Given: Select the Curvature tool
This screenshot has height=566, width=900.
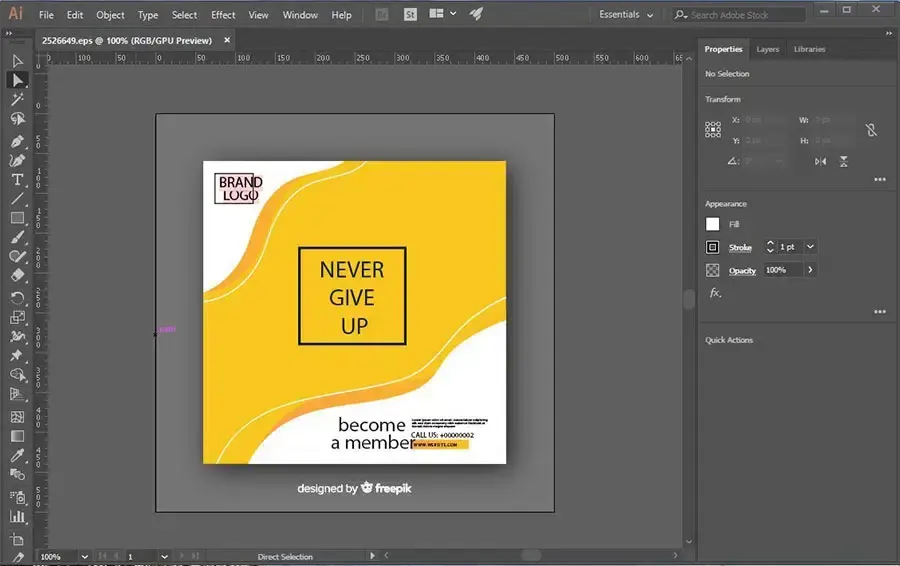Looking at the screenshot, I should point(17,161).
